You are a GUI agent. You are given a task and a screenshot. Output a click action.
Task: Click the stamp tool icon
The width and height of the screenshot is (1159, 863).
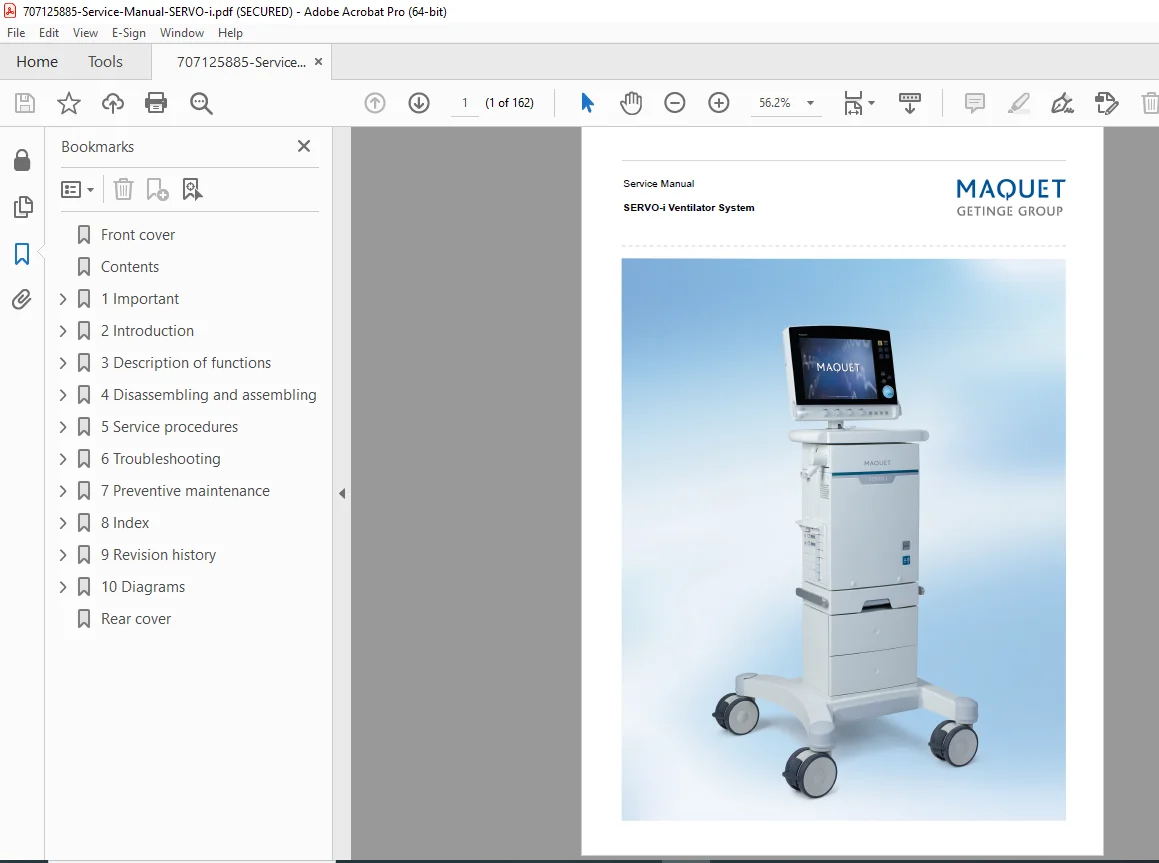pyautogui.click(x=1107, y=103)
